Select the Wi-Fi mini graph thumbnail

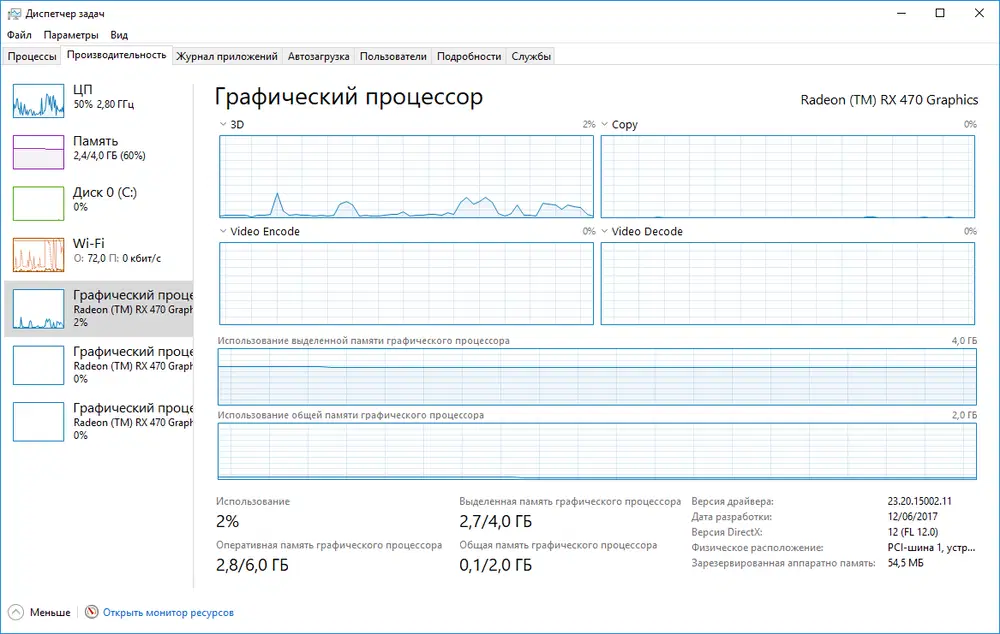[x=38, y=254]
